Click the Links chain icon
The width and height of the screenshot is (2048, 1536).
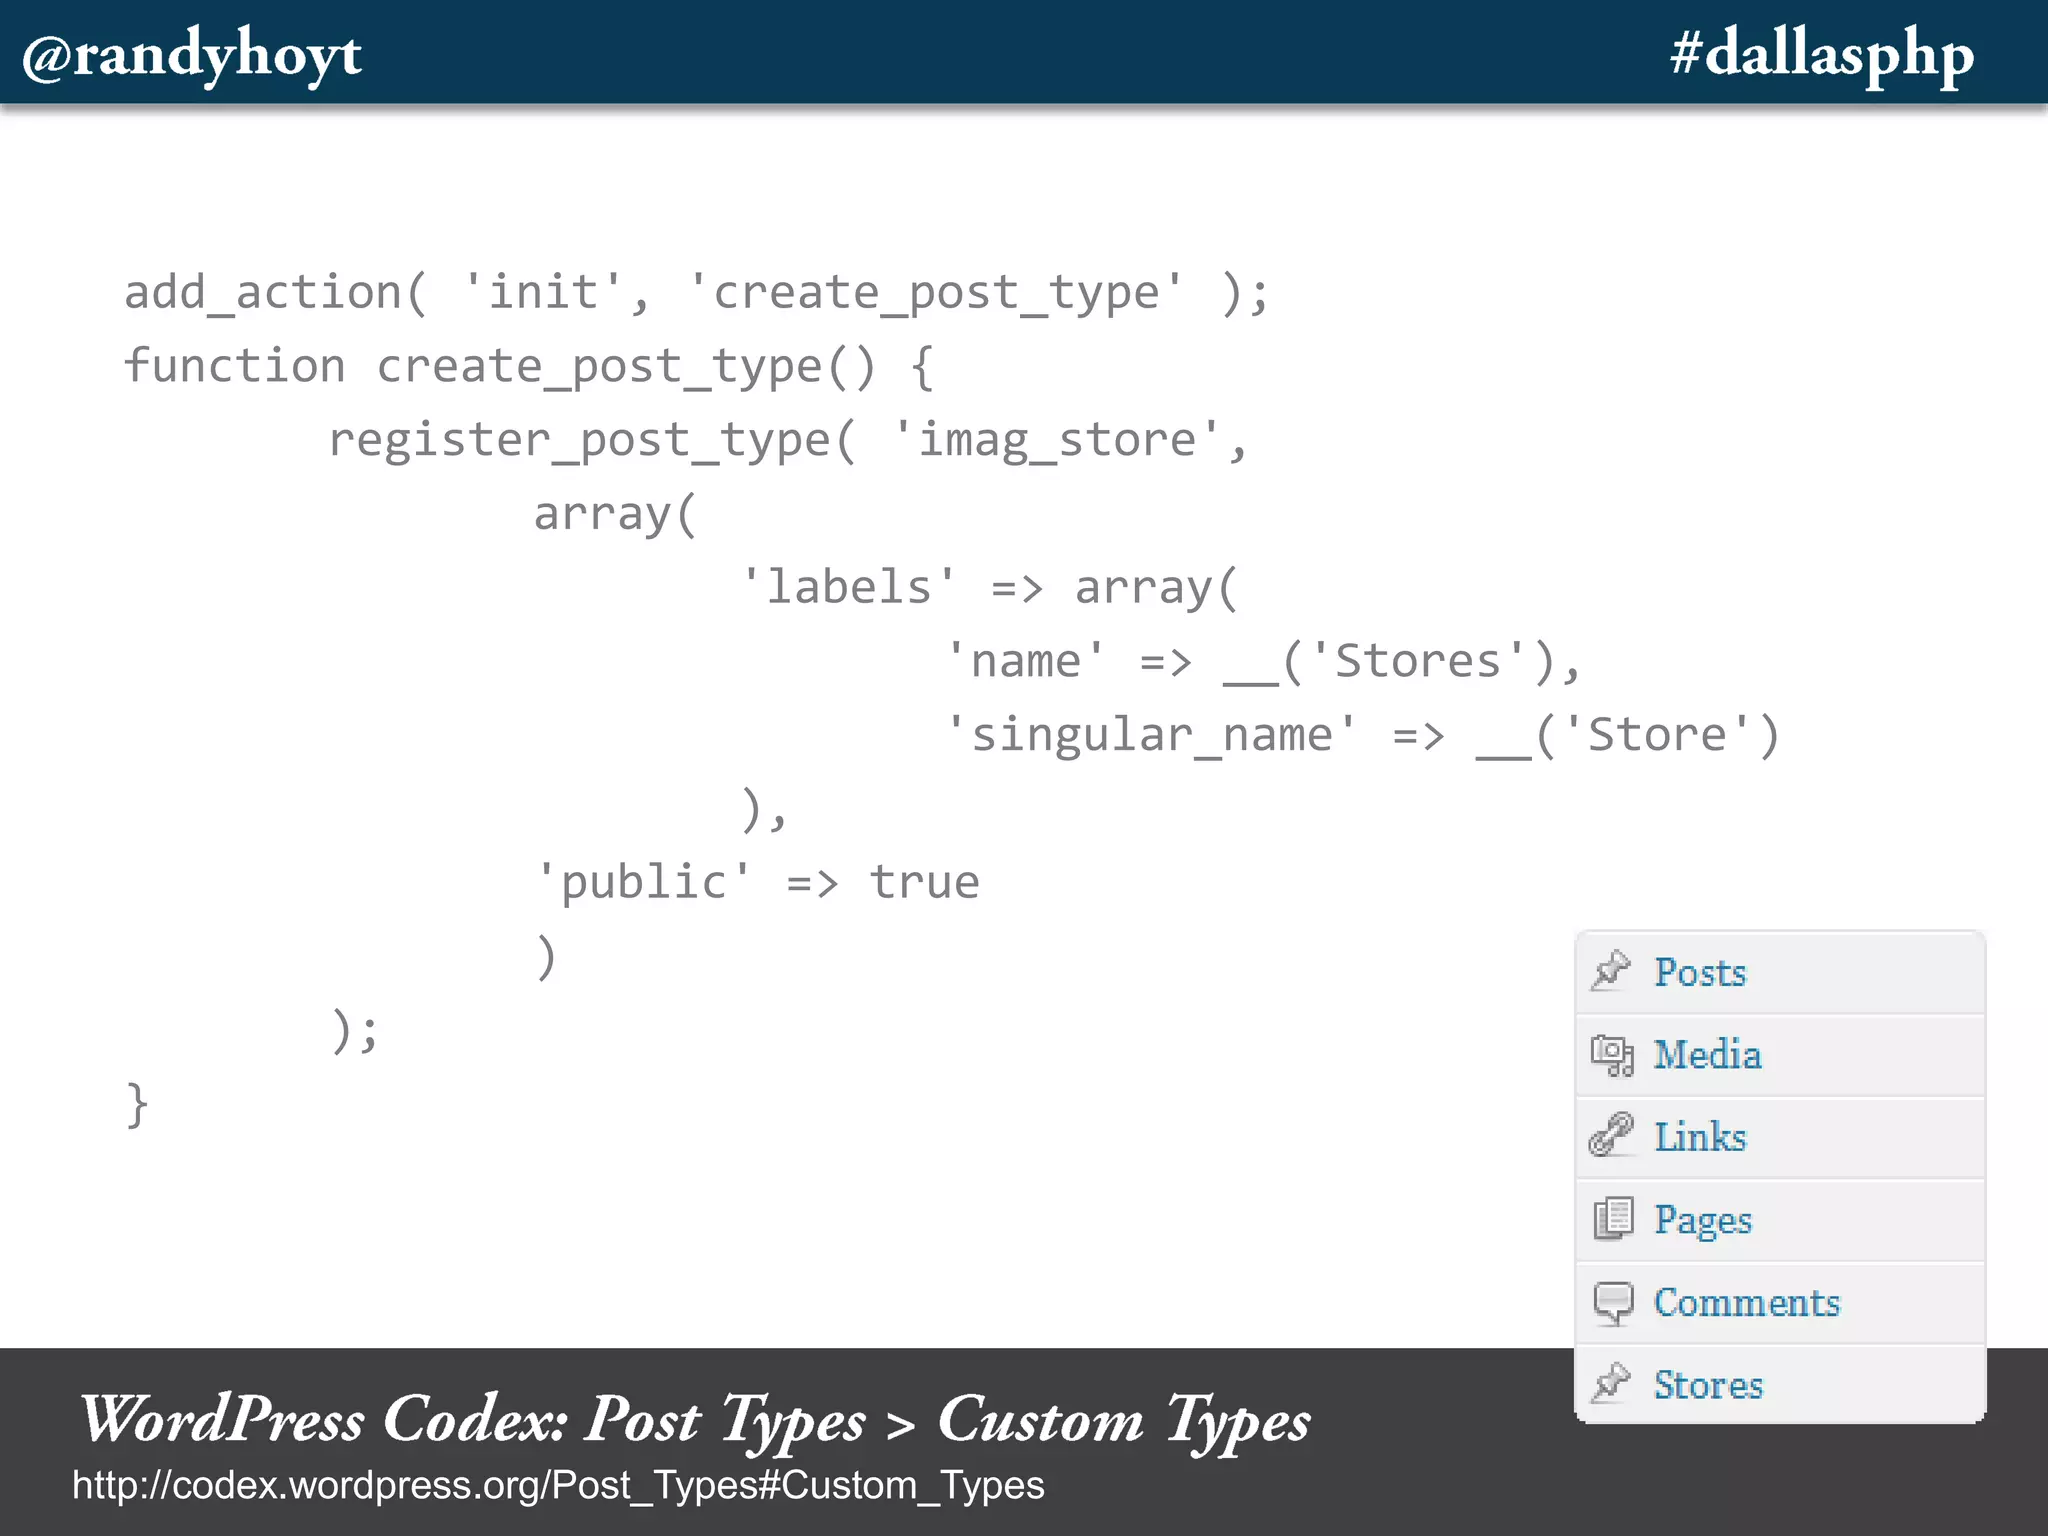tap(1611, 1136)
